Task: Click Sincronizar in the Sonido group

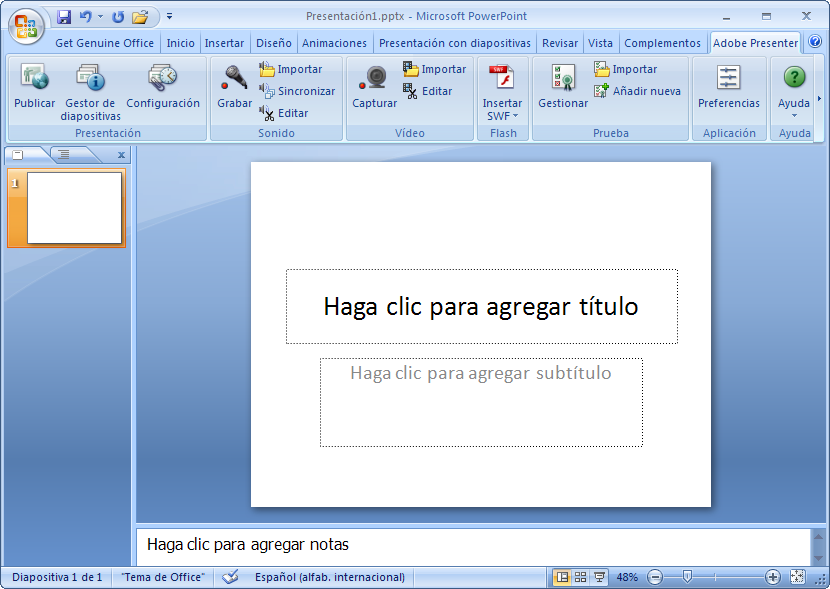Action: pos(297,91)
